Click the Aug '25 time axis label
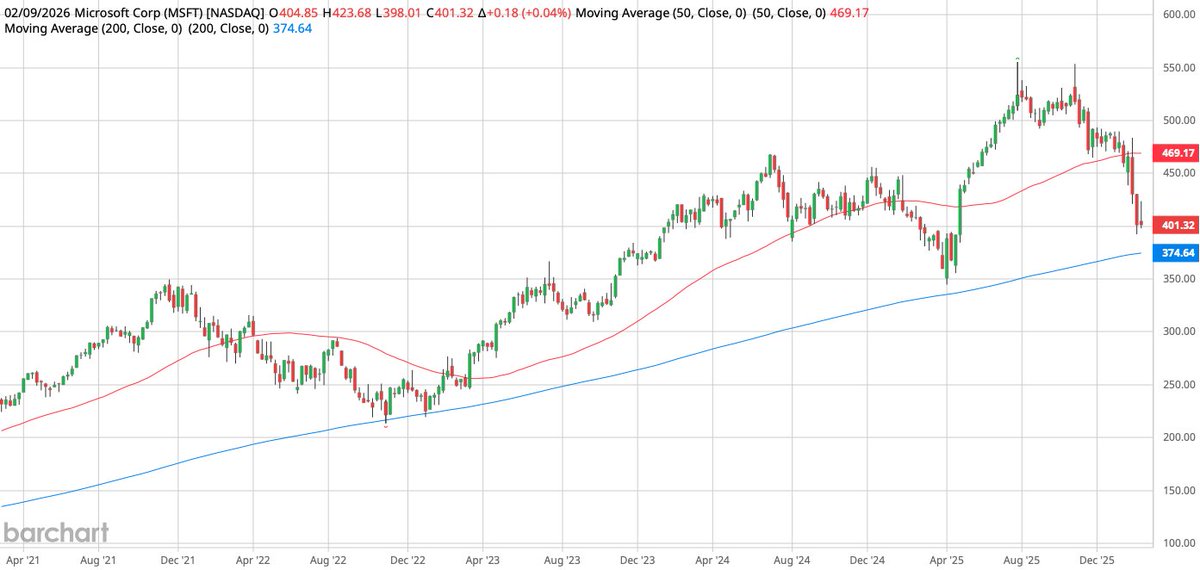The image size is (1200, 570). (x=1021, y=561)
